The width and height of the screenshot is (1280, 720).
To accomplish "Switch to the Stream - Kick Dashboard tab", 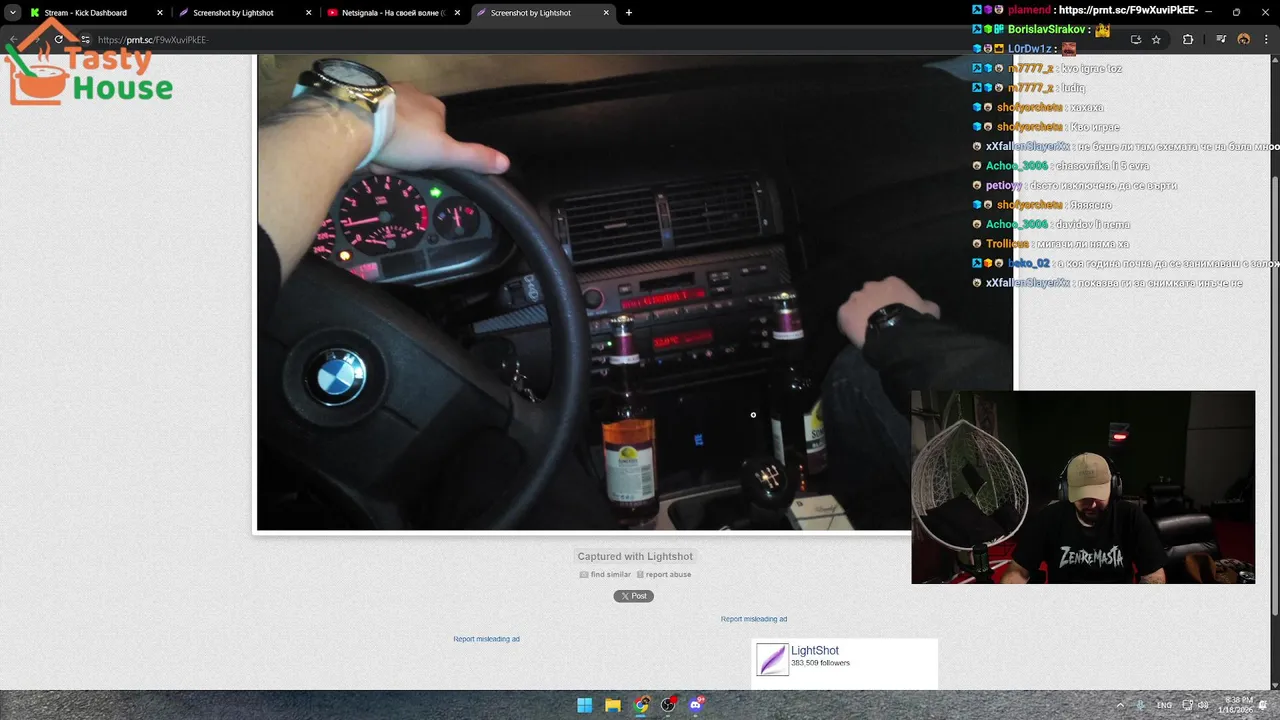I will (x=94, y=13).
